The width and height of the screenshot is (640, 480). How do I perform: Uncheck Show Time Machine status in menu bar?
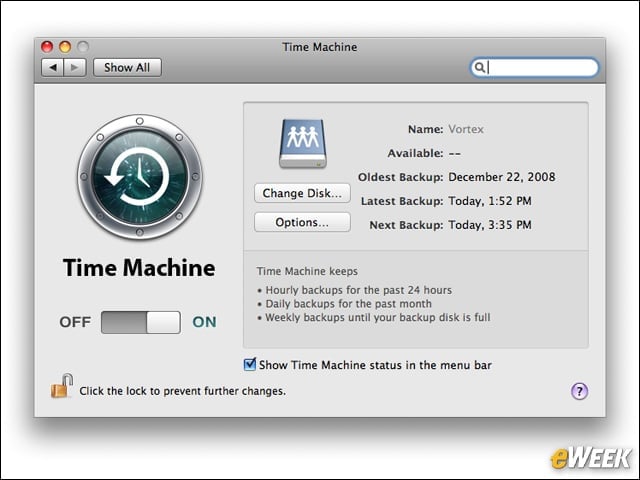(x=249, y=364)
